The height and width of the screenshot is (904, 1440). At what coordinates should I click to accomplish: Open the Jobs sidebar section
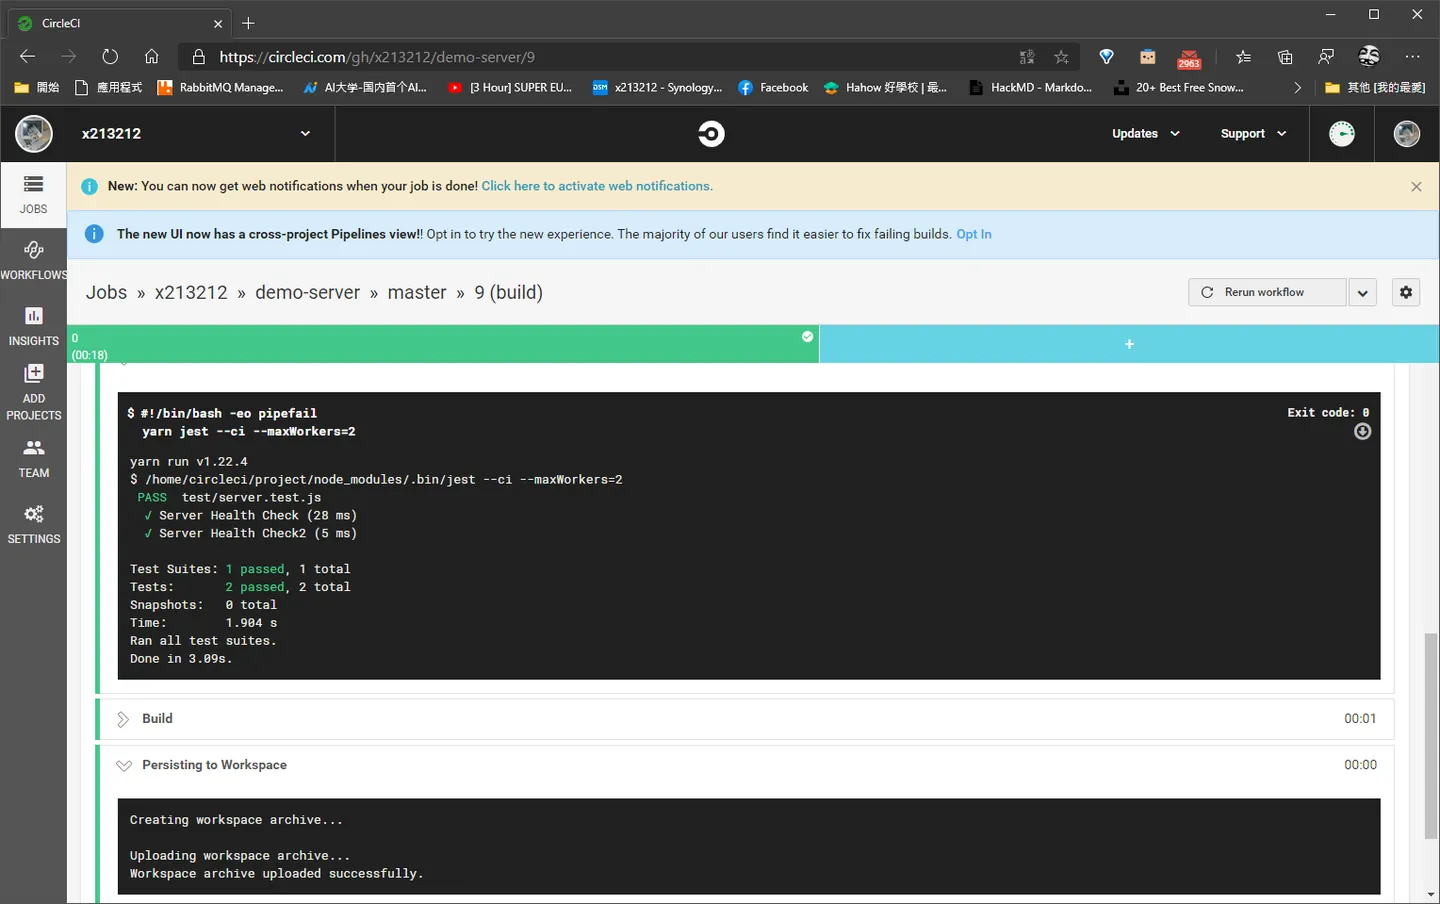coord(33,194)
